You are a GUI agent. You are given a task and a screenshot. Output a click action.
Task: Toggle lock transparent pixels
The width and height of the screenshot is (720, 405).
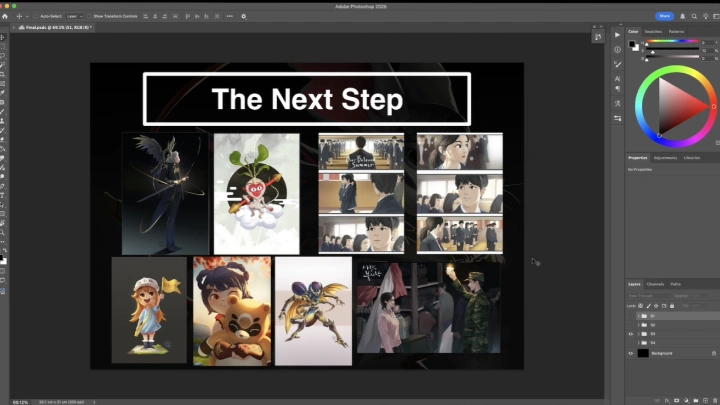click(641, 306)
